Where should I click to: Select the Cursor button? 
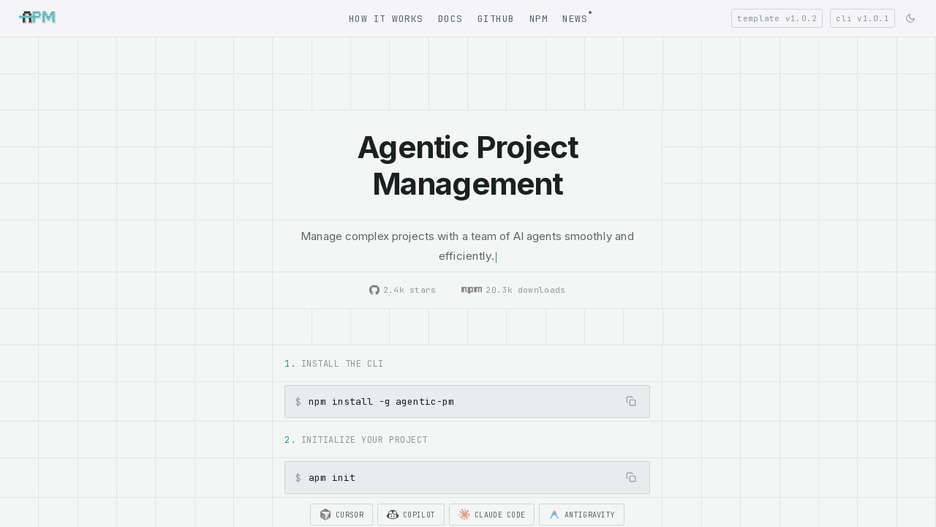[341, 514]
